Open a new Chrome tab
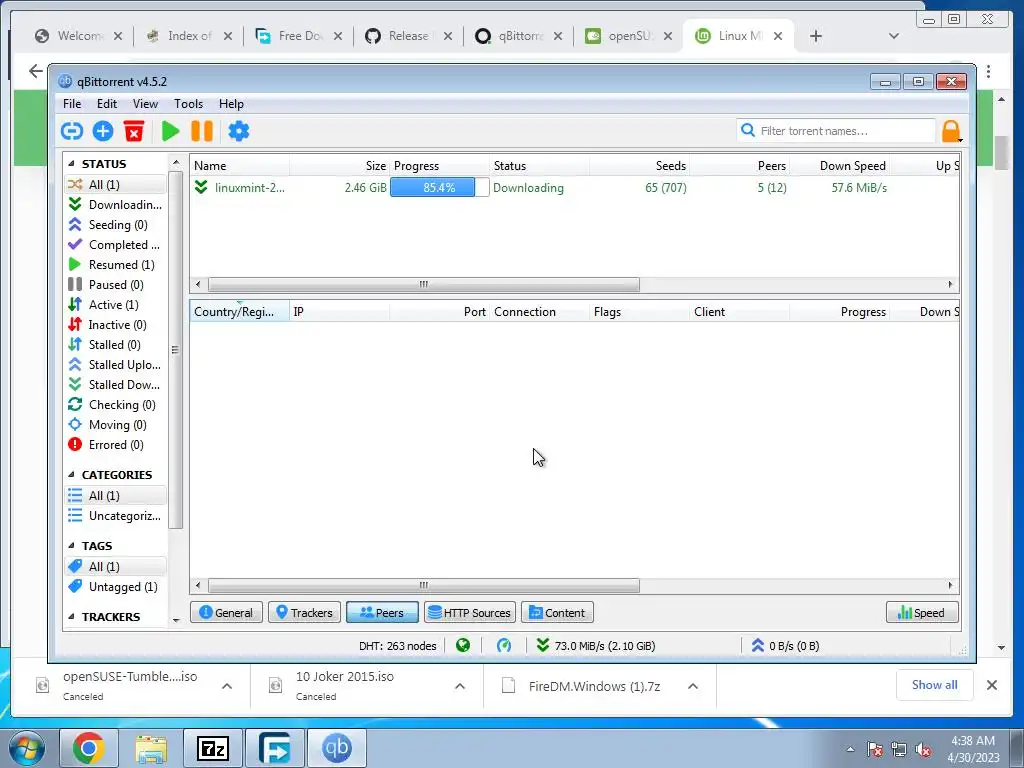Viewport: 1024px width, 768px height. pos(816,36)
